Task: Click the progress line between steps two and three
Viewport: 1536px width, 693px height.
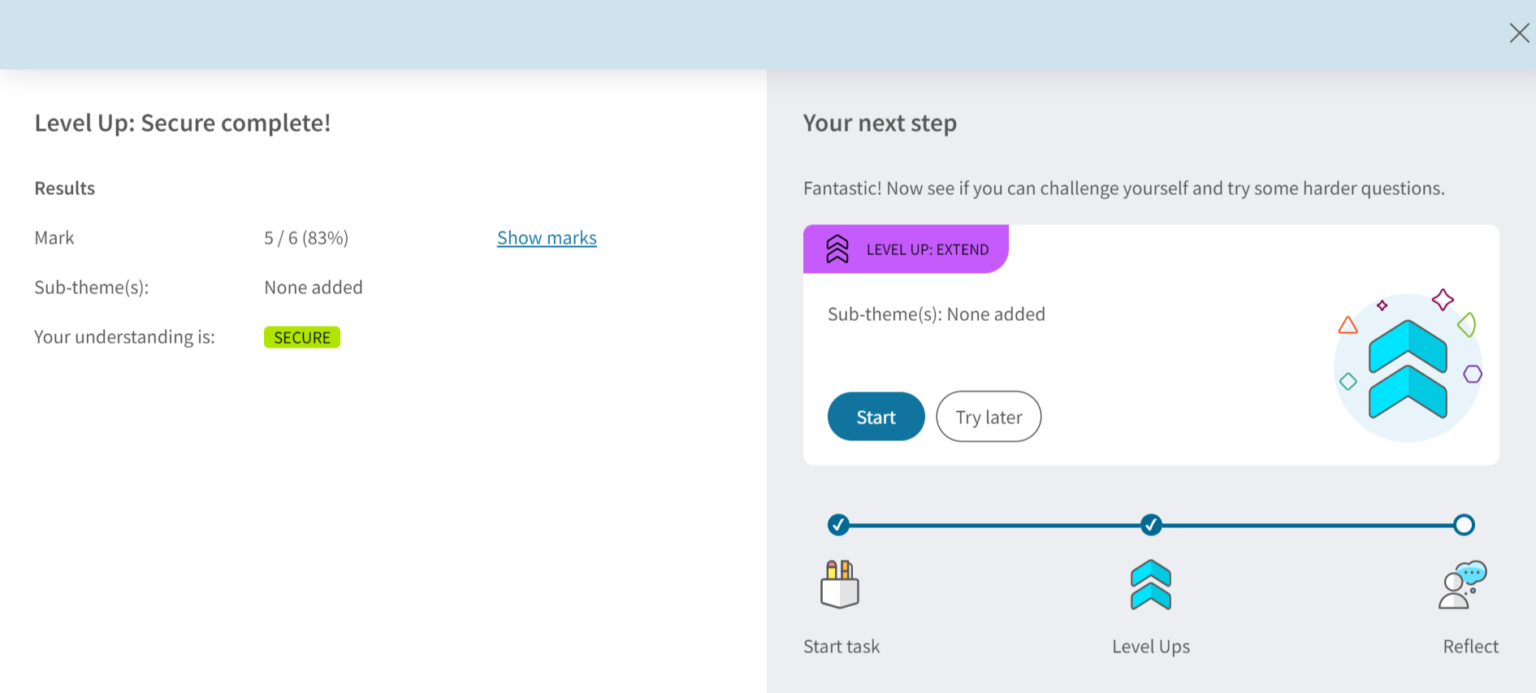Action: coord(1307,524)
